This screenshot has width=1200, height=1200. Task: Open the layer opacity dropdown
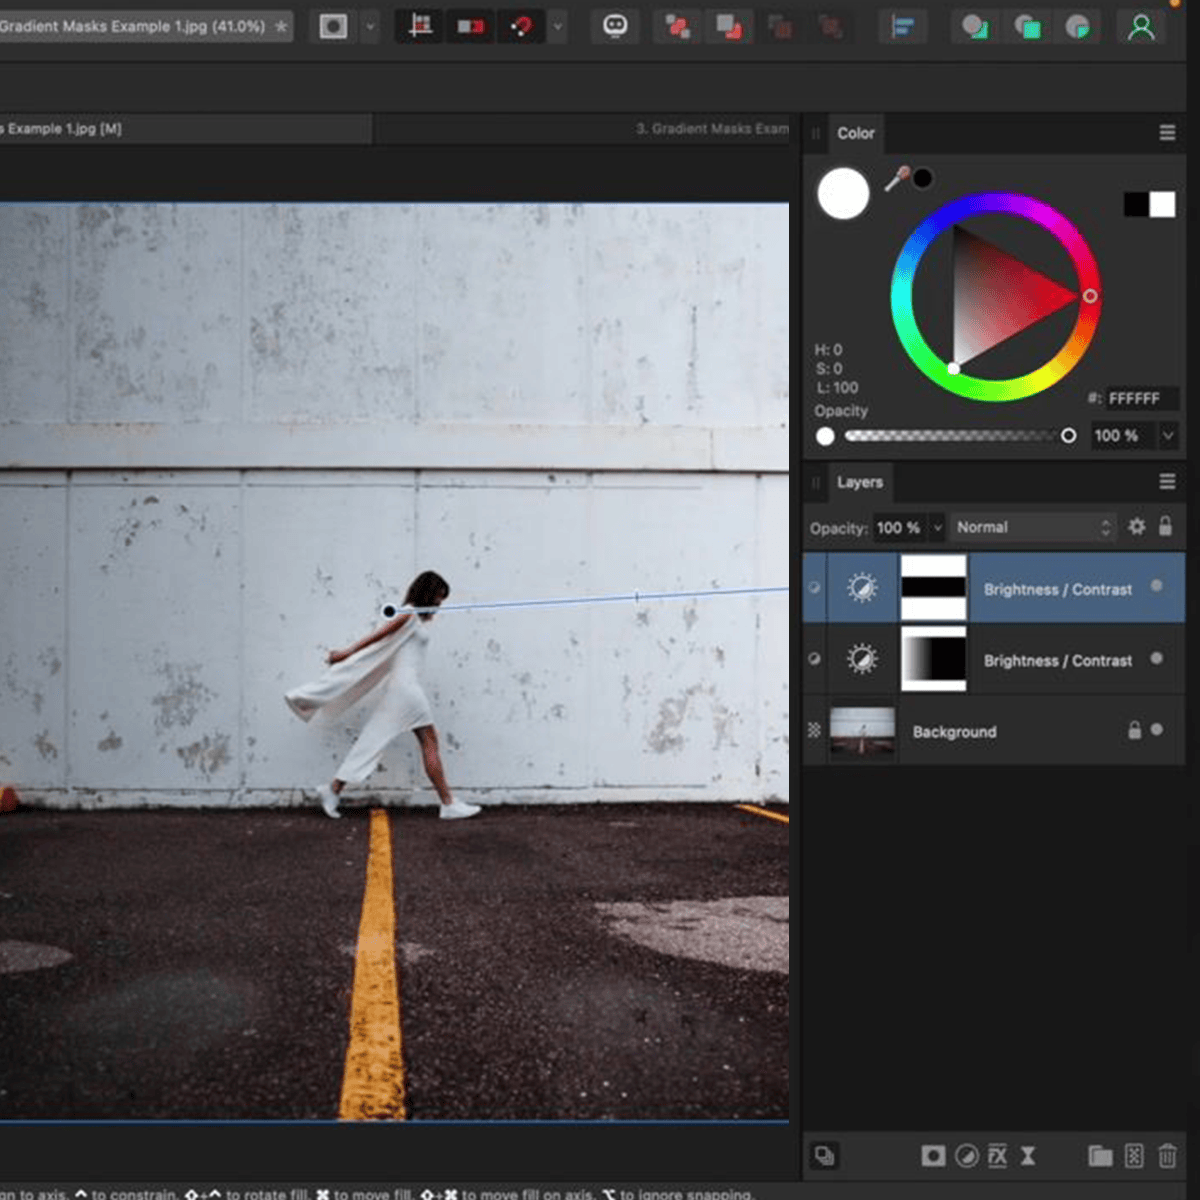[937, 527]
